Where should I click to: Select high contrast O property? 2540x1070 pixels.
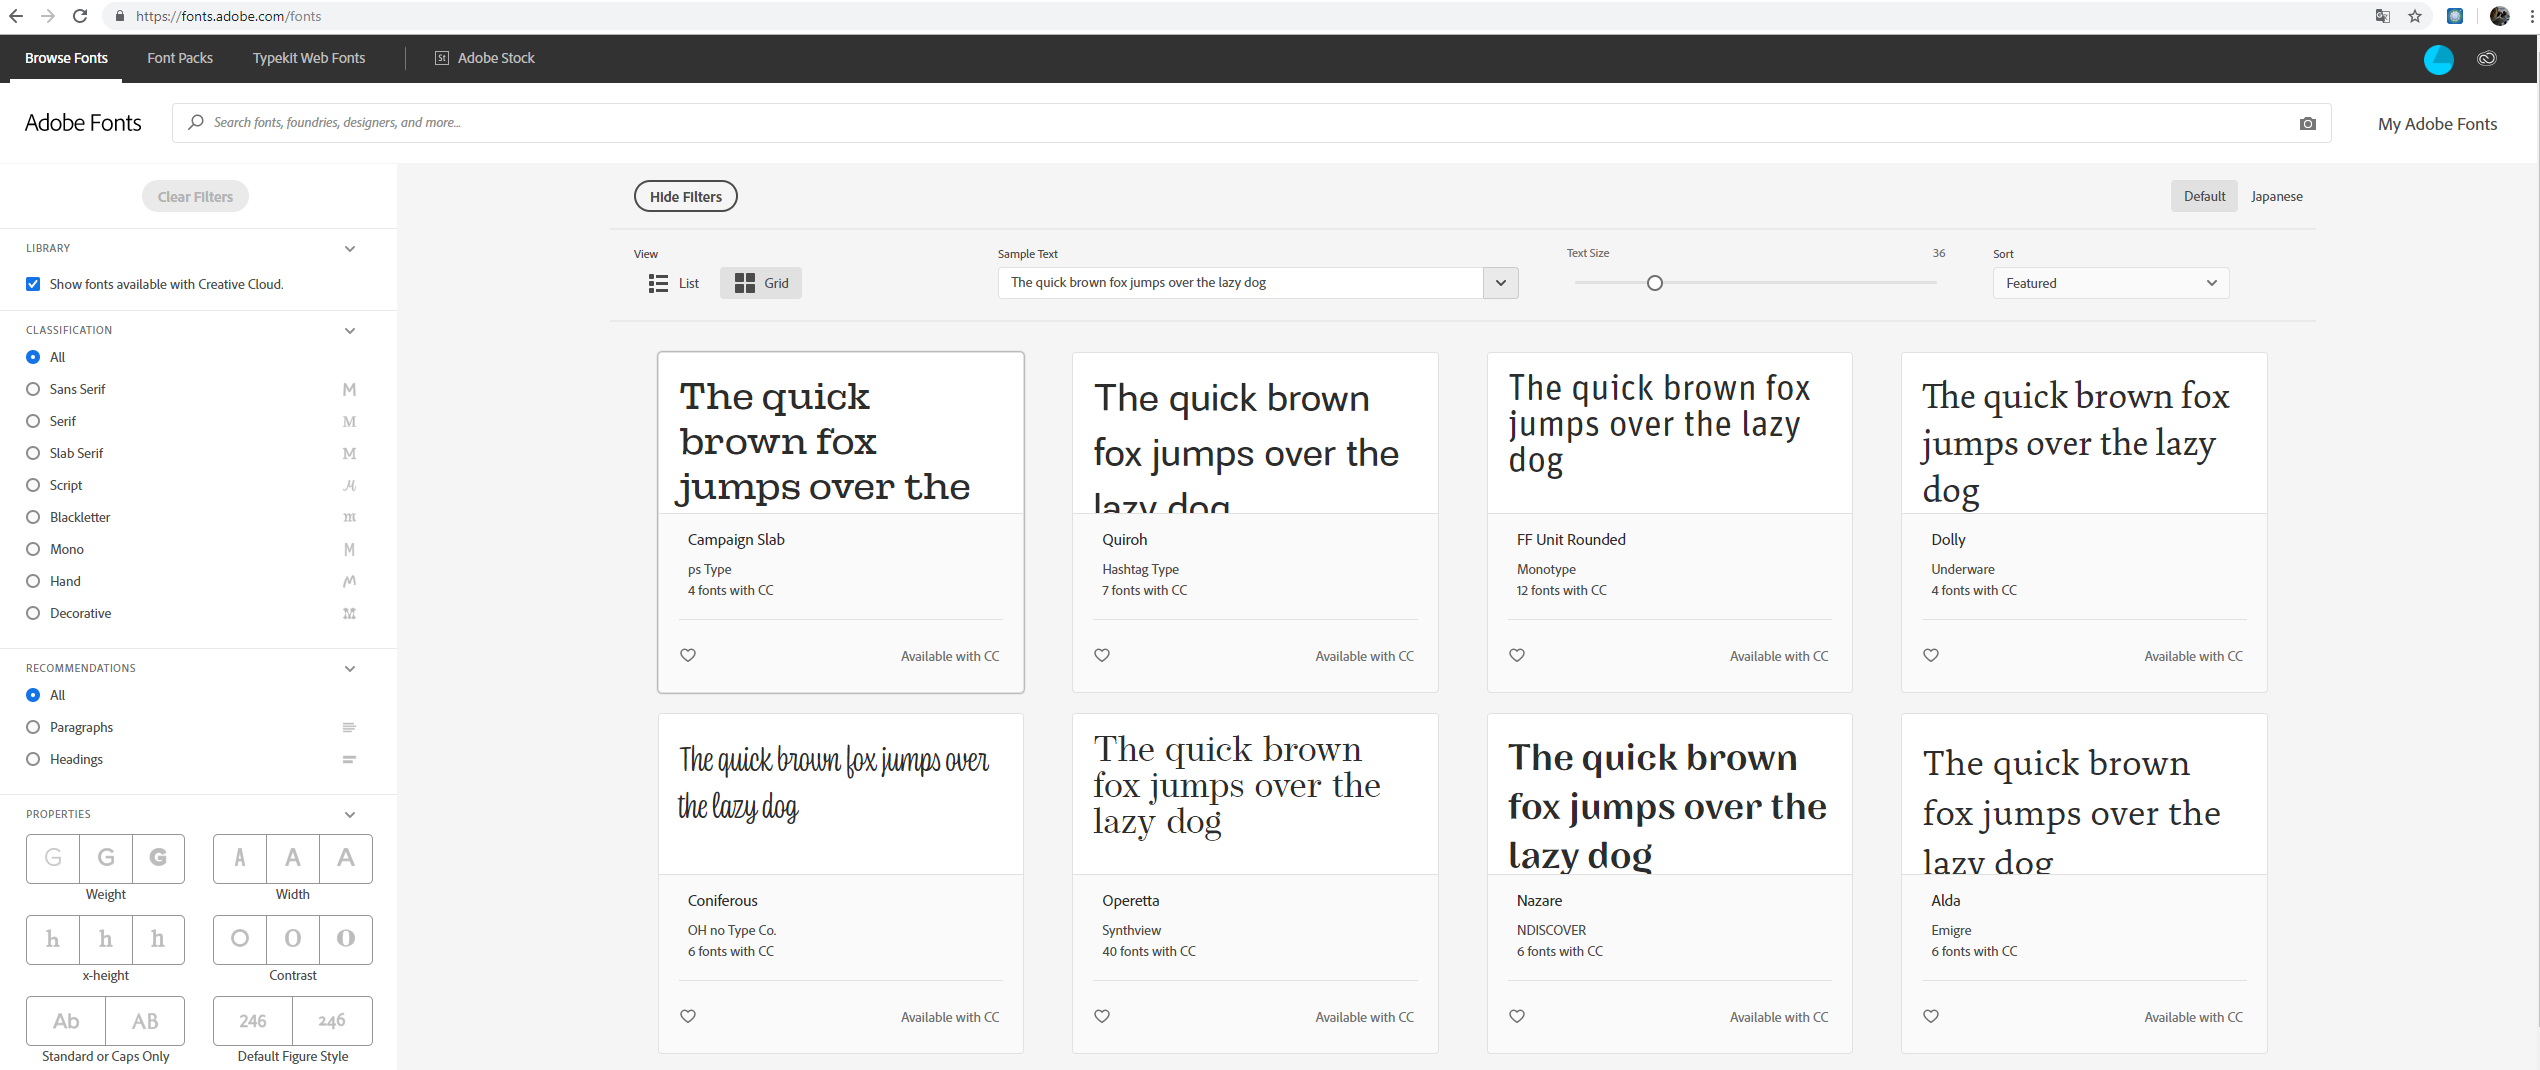(x=346, y=939)
